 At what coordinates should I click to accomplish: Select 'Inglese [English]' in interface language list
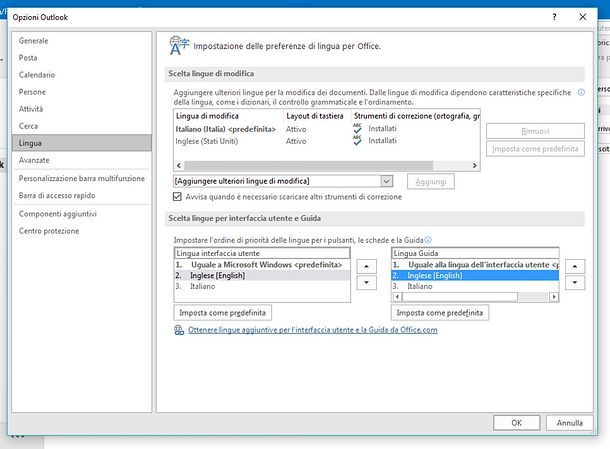[262, 275]
